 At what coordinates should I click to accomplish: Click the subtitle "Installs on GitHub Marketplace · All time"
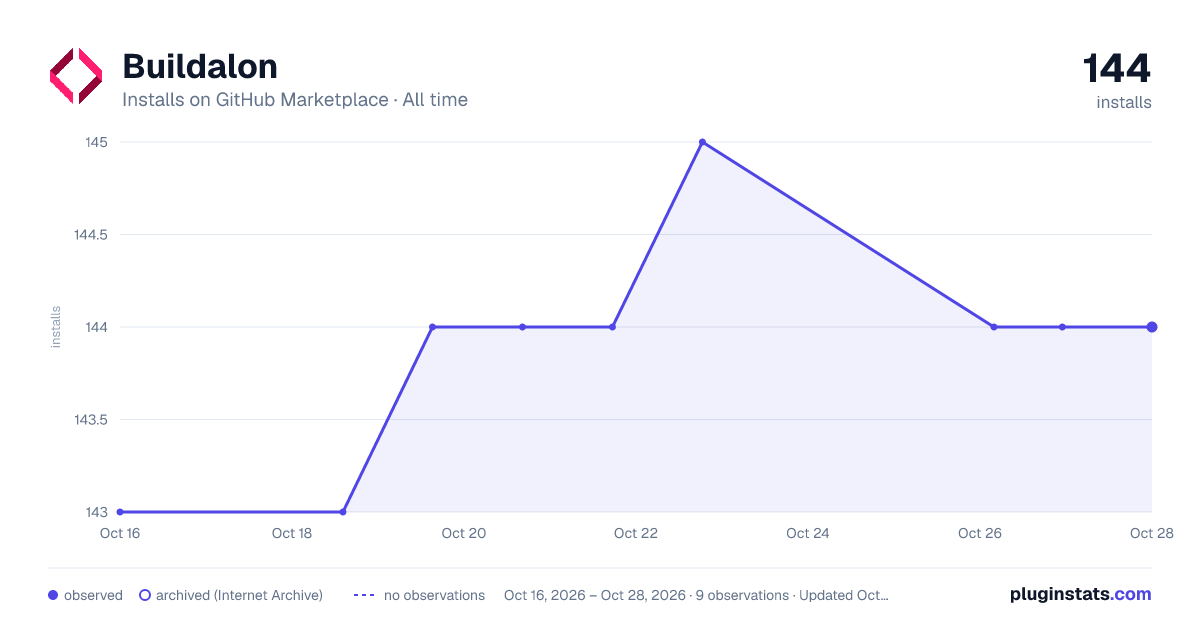point(295,100)
